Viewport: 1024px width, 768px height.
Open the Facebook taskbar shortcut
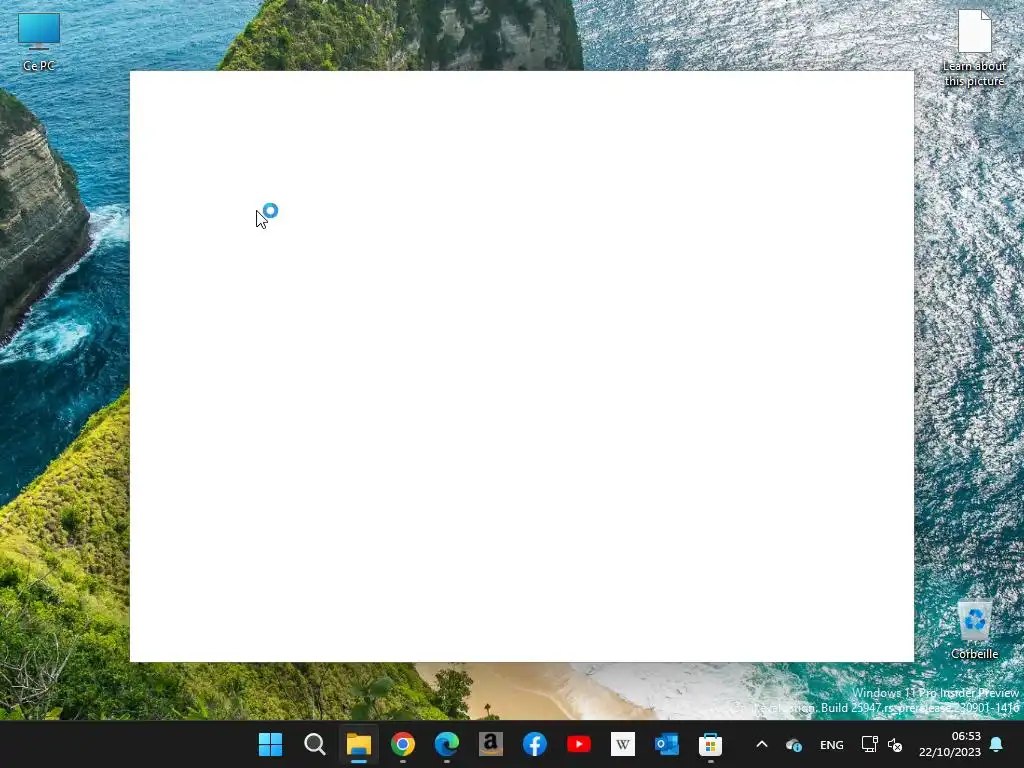point(534,744)
